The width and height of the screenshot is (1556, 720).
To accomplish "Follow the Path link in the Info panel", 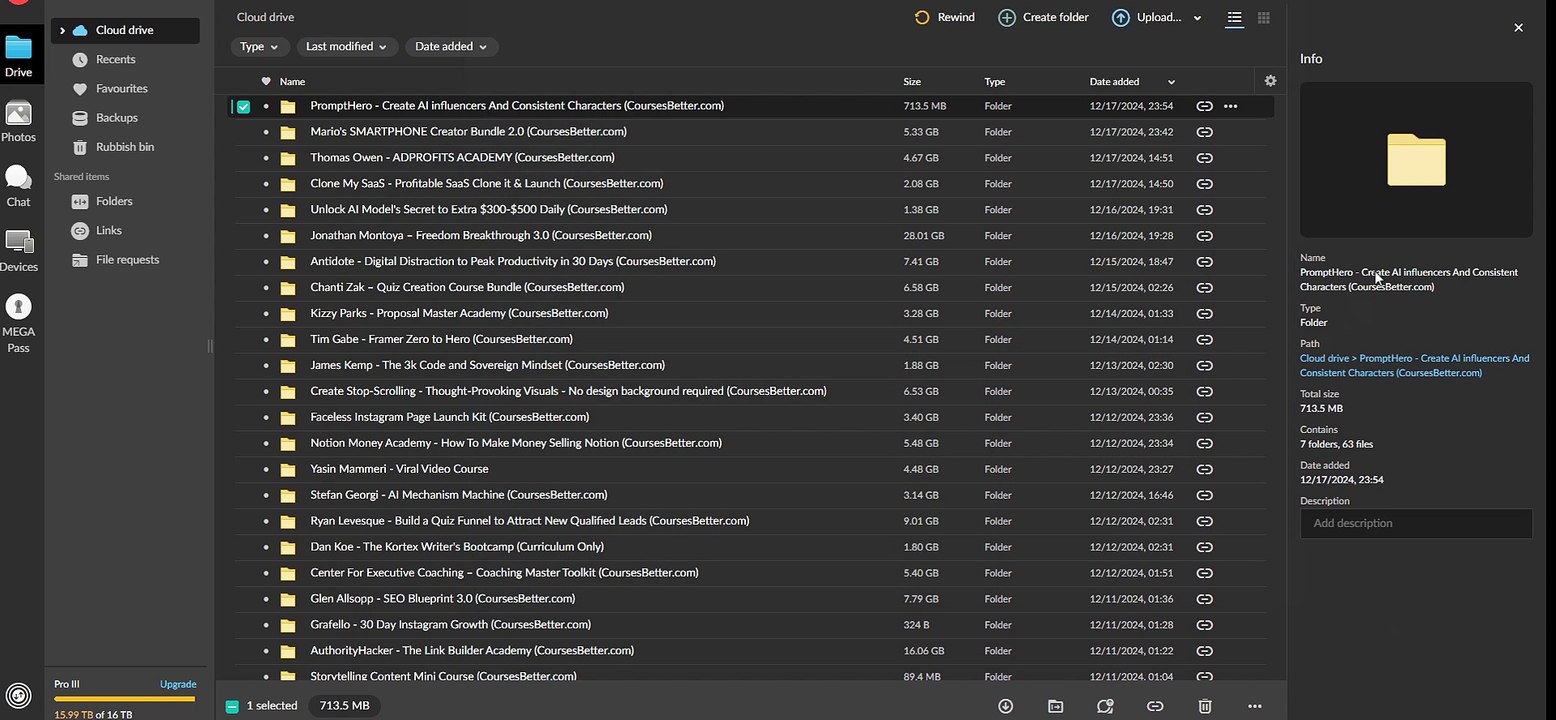I will (1414, 365).
